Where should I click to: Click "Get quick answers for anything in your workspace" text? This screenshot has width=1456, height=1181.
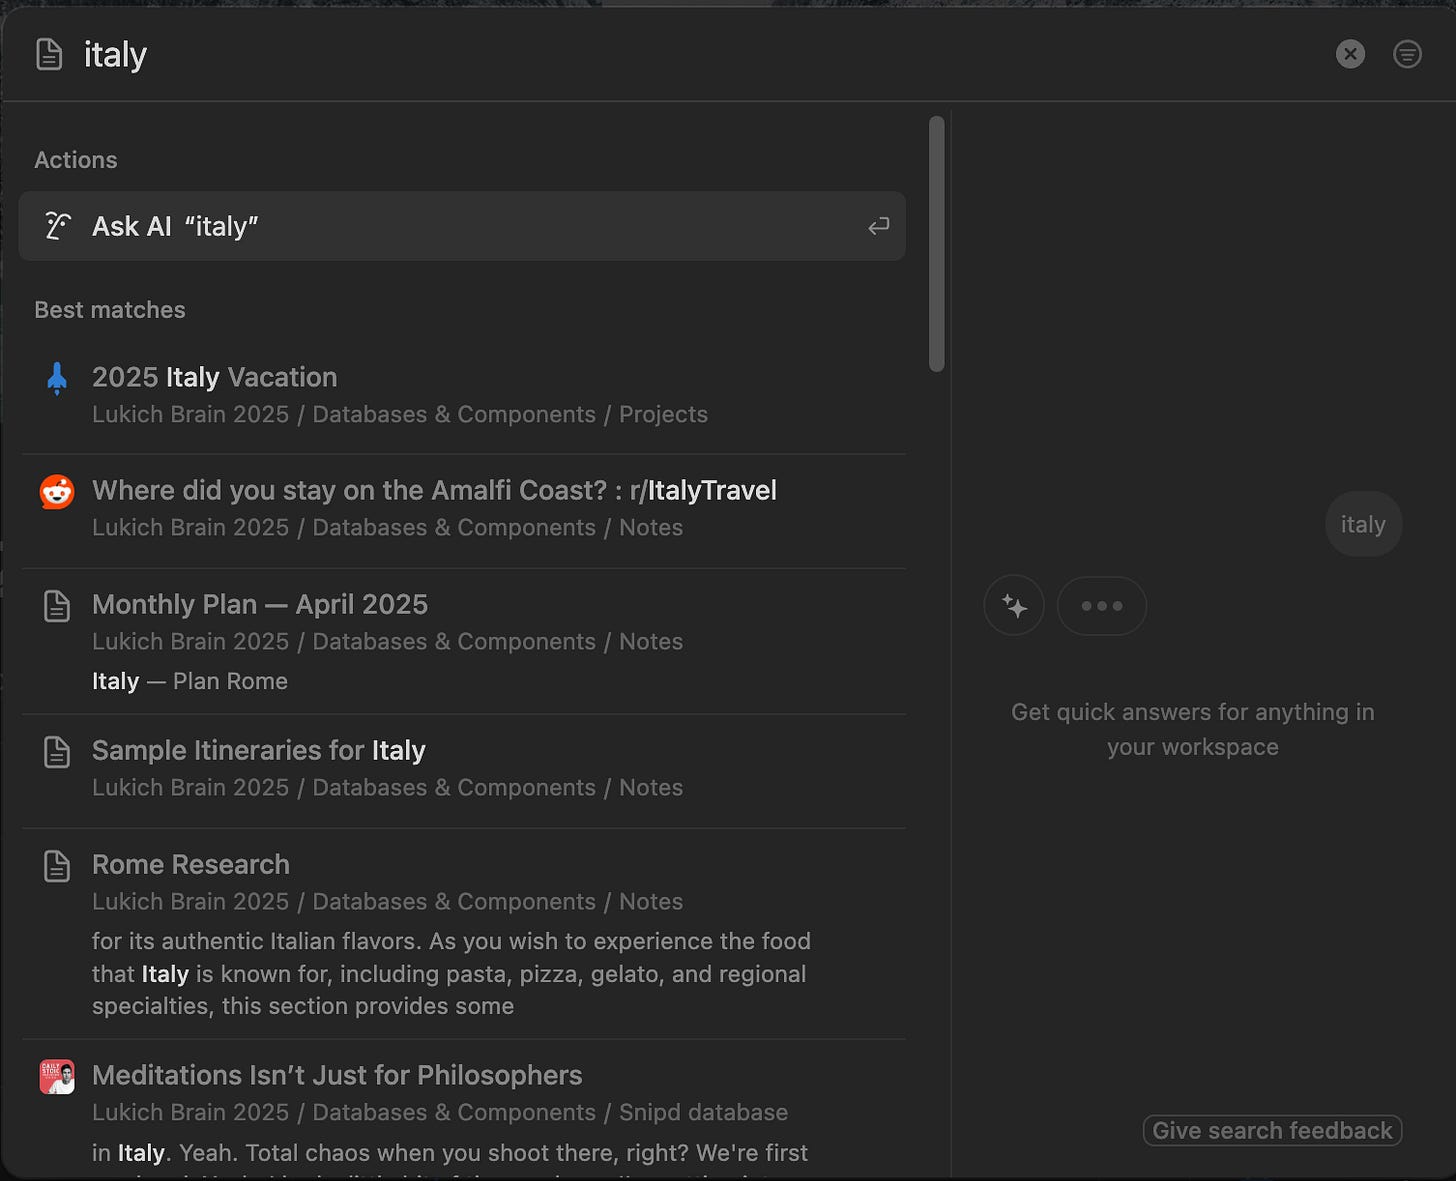[x=1193, y=729]
